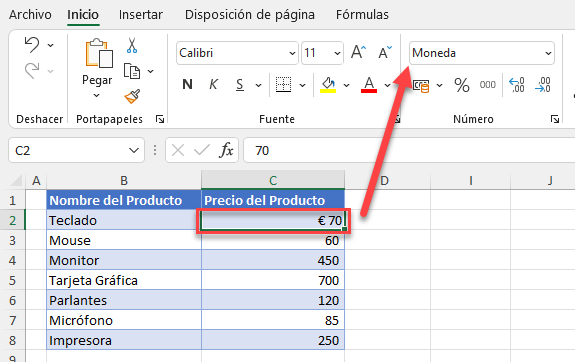Open the borders dropdown arrow
The height and width of the screenshot is (362, 575).
pos(302,85)
